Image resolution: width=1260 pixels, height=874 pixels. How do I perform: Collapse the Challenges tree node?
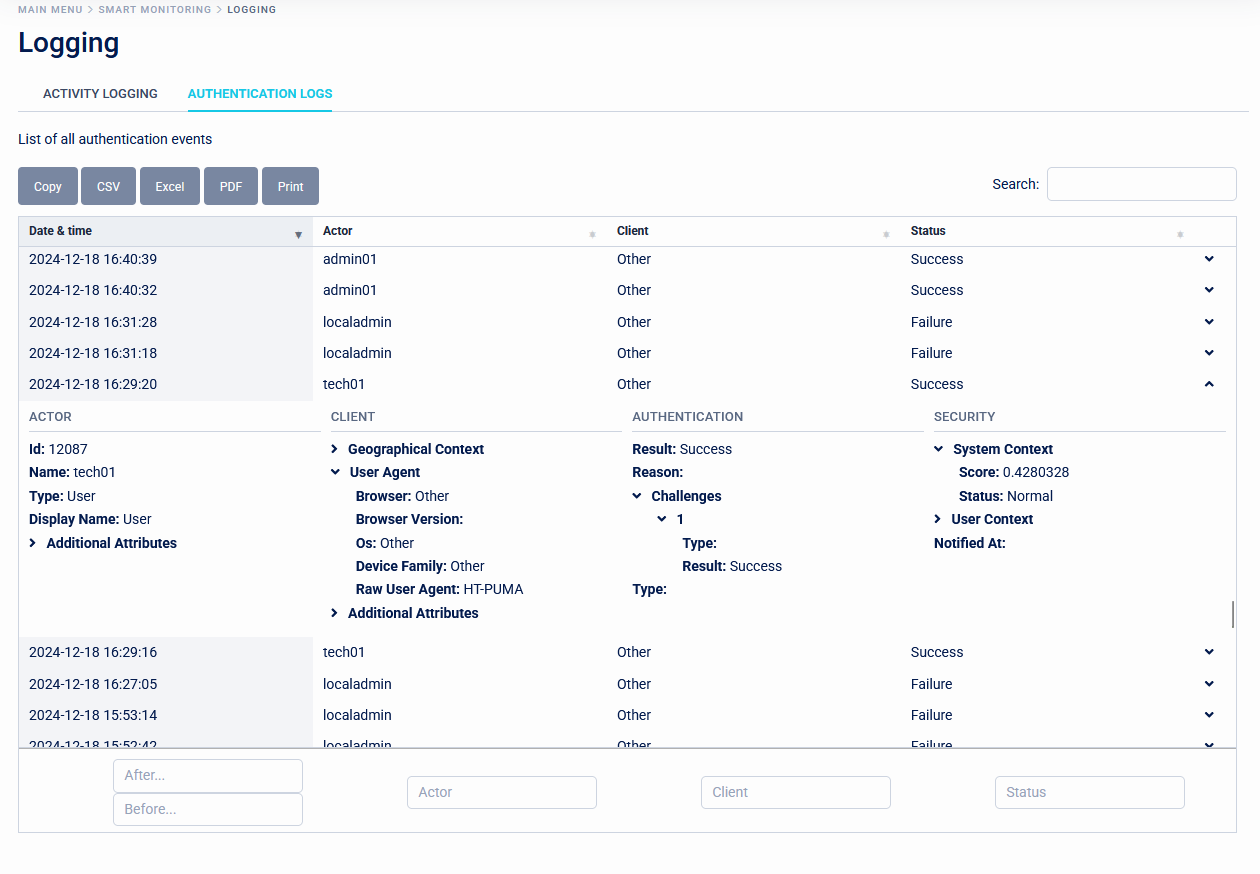(x=638, y=497)
